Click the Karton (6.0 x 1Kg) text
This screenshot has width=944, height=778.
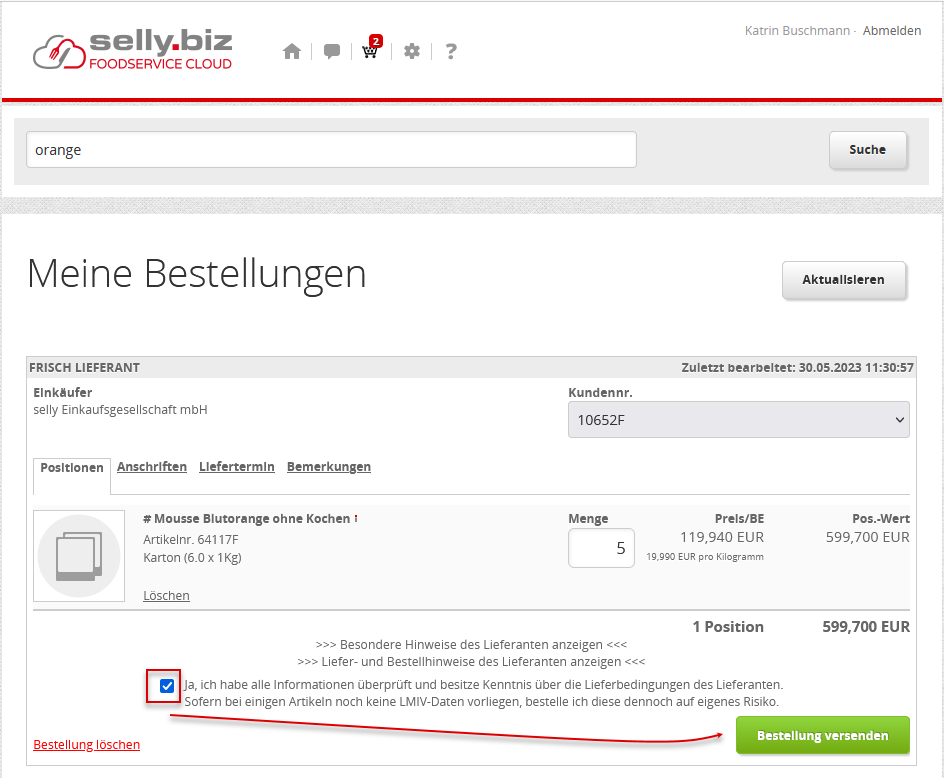[192, 558]
